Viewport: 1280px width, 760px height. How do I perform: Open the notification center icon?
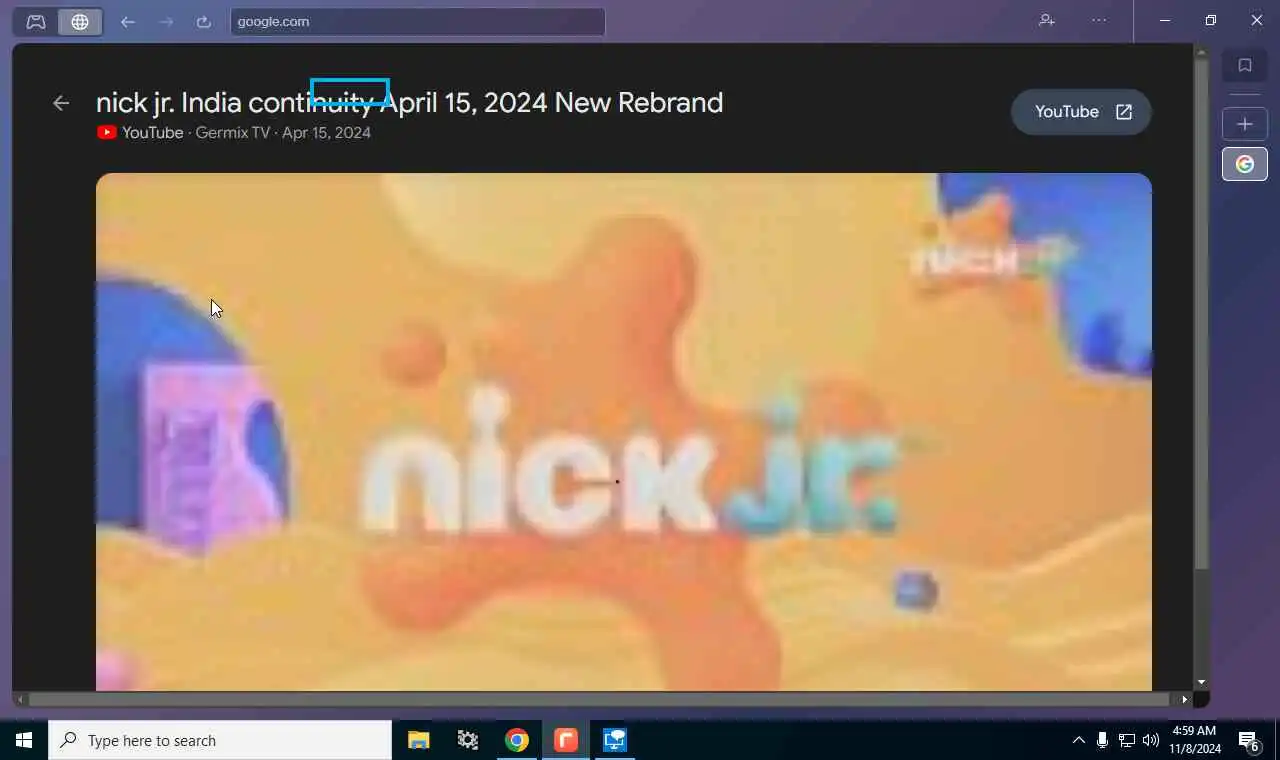1248,740
